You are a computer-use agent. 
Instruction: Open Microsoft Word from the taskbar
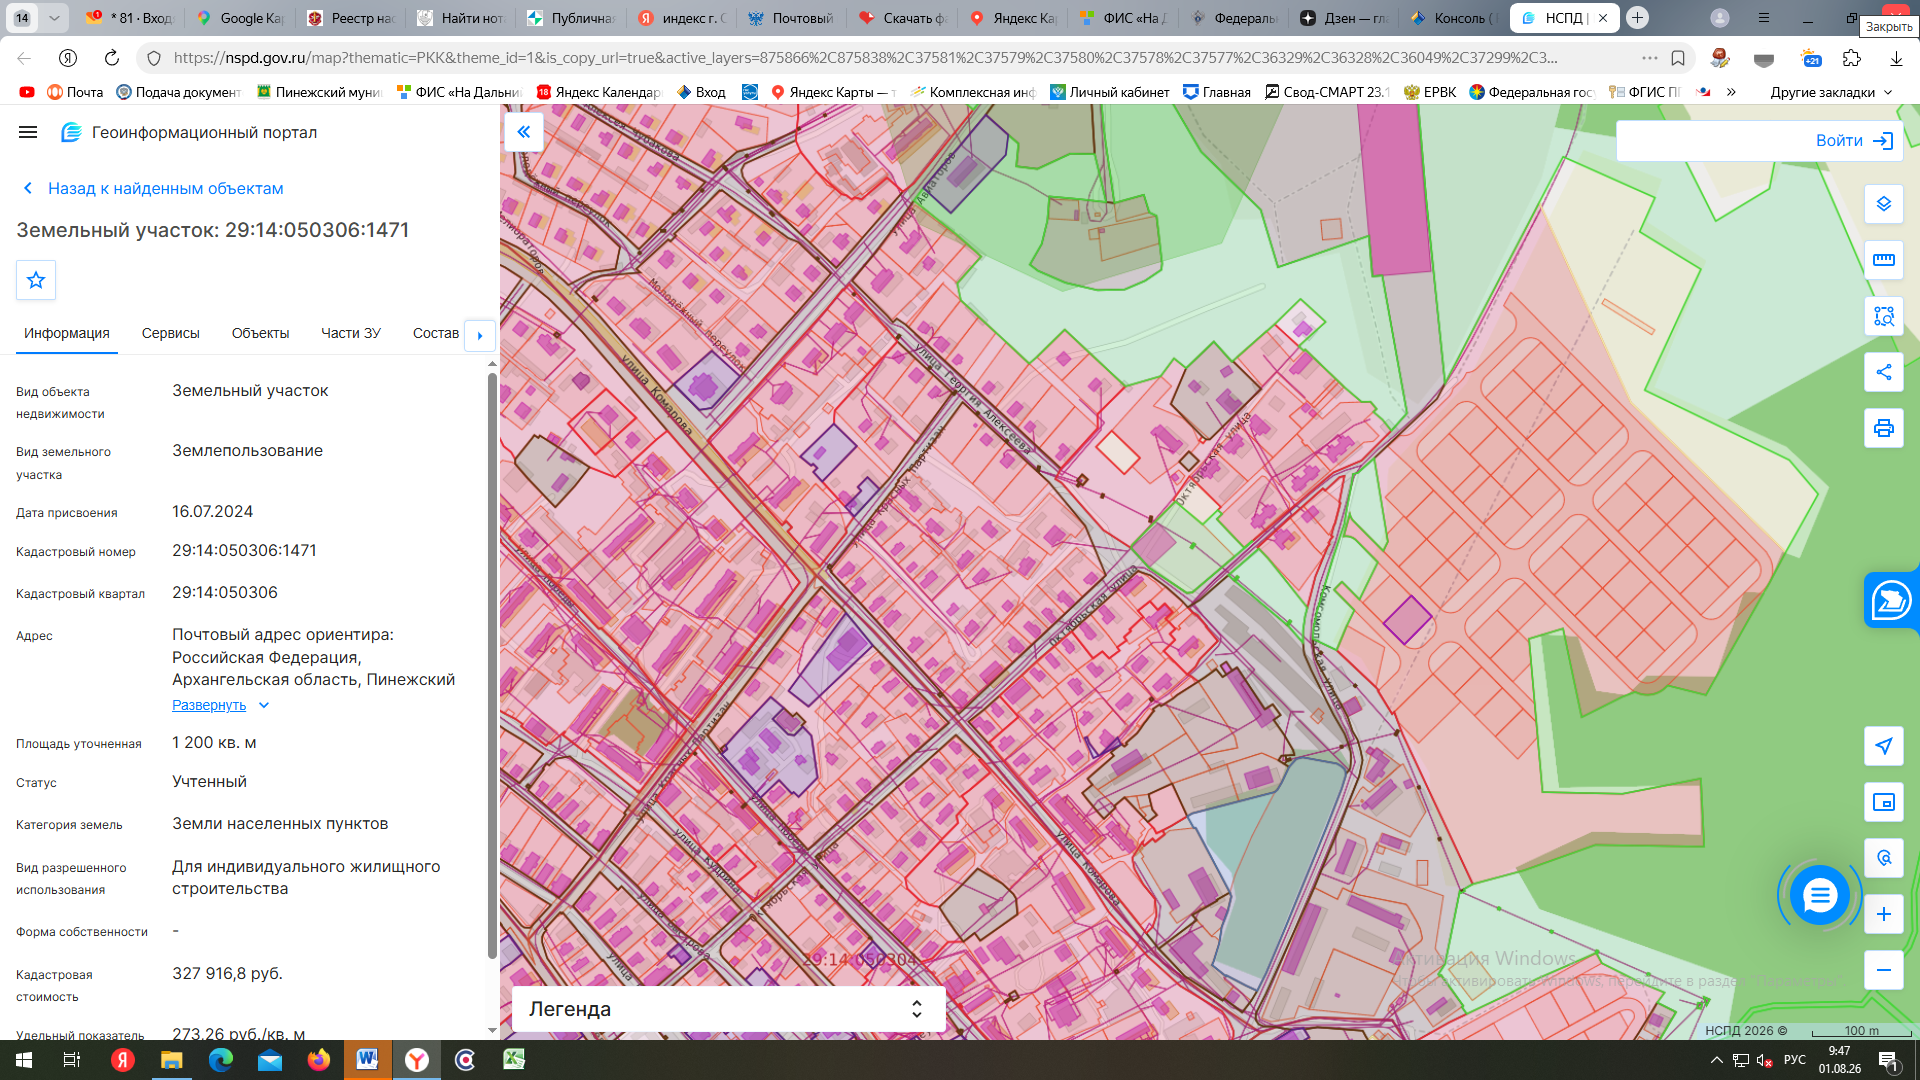tap(367, 1060)
